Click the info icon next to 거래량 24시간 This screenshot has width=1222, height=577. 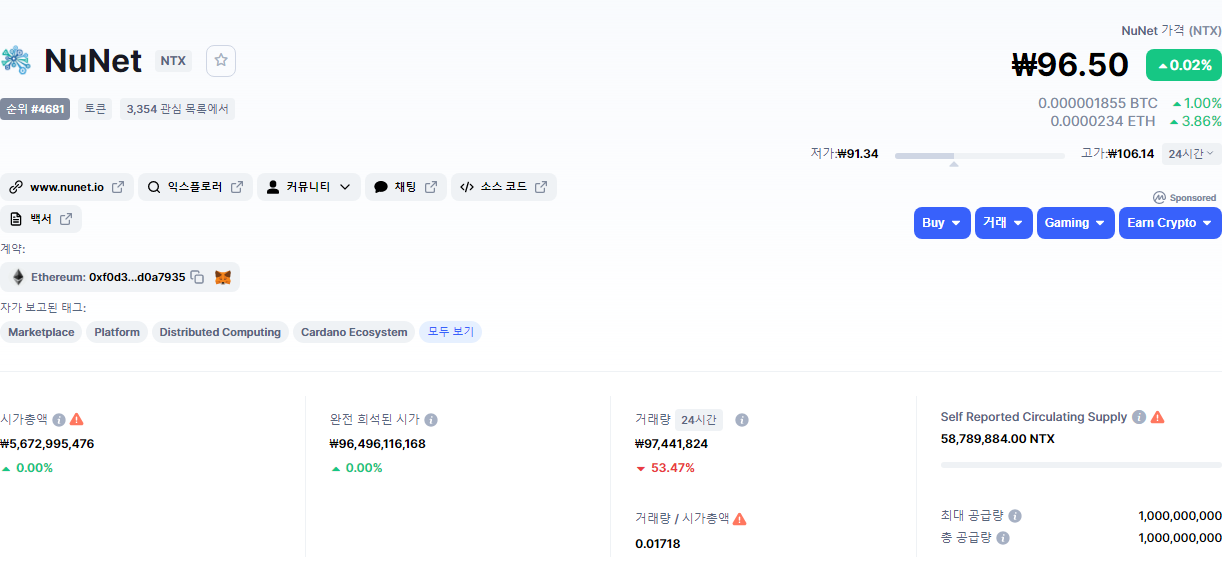[742, 420]
